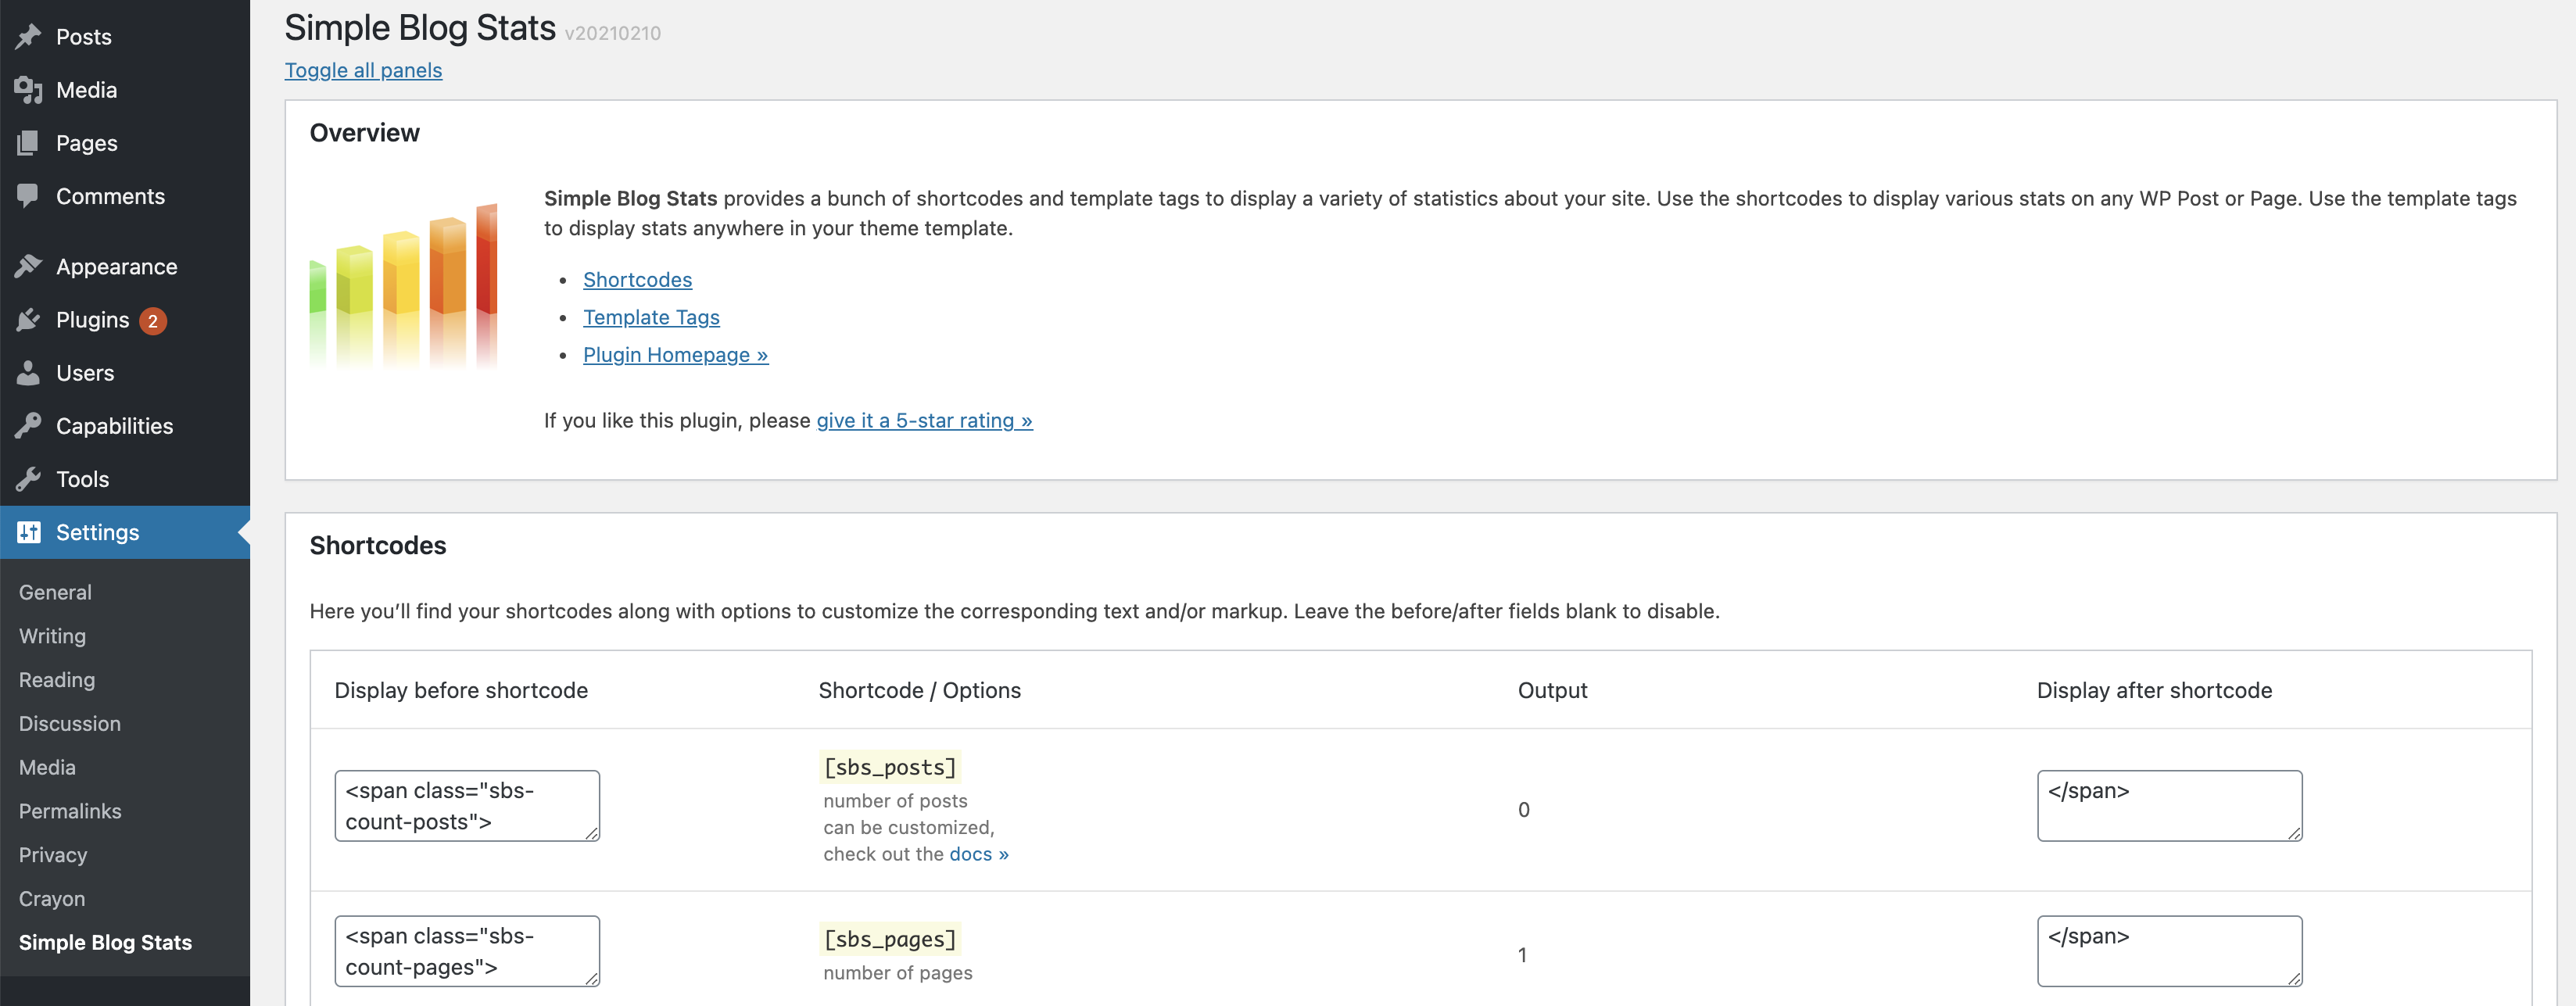2576x1006 pixels.
Task: Follow the Template Tags link
Action: 651,317
